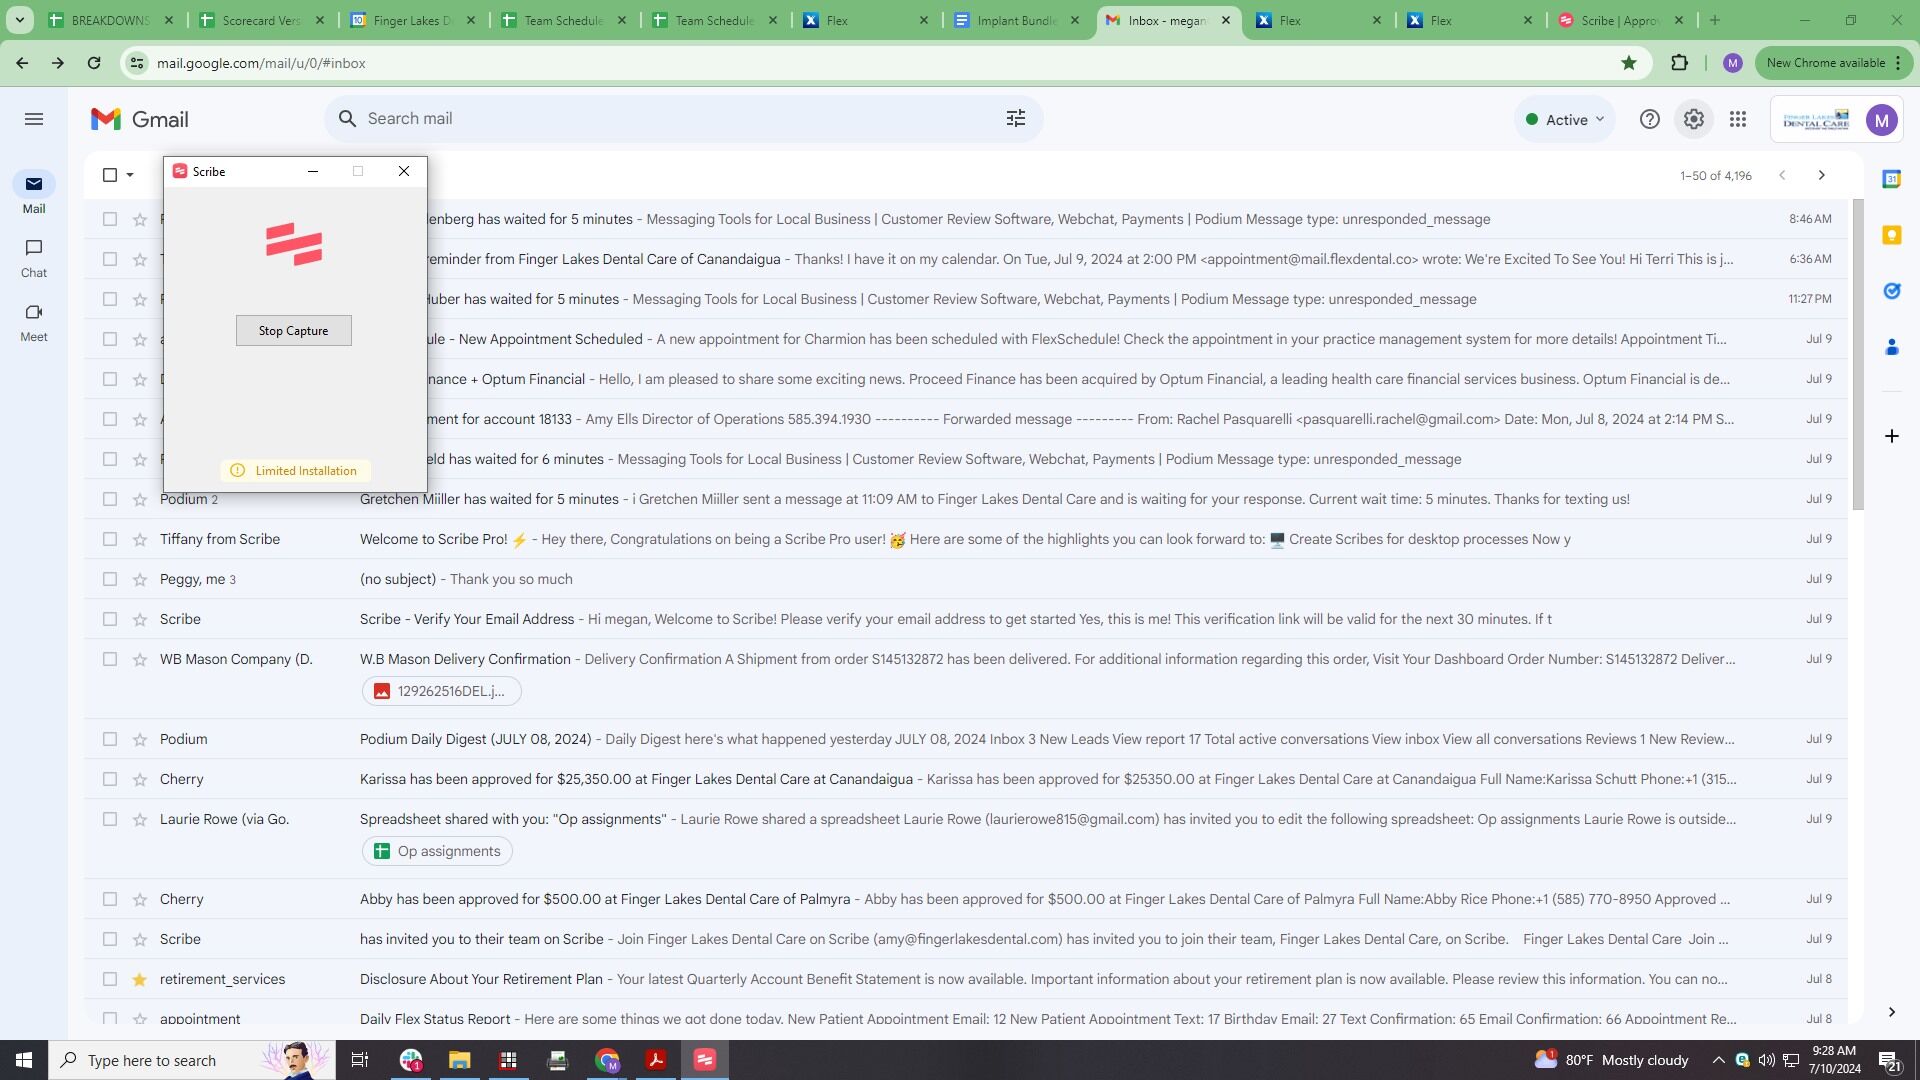Image resolution: width=1920 pixels, height=1080 pixels.
Task: Unstar the retirement_services email
Action: tap(140, 979)
